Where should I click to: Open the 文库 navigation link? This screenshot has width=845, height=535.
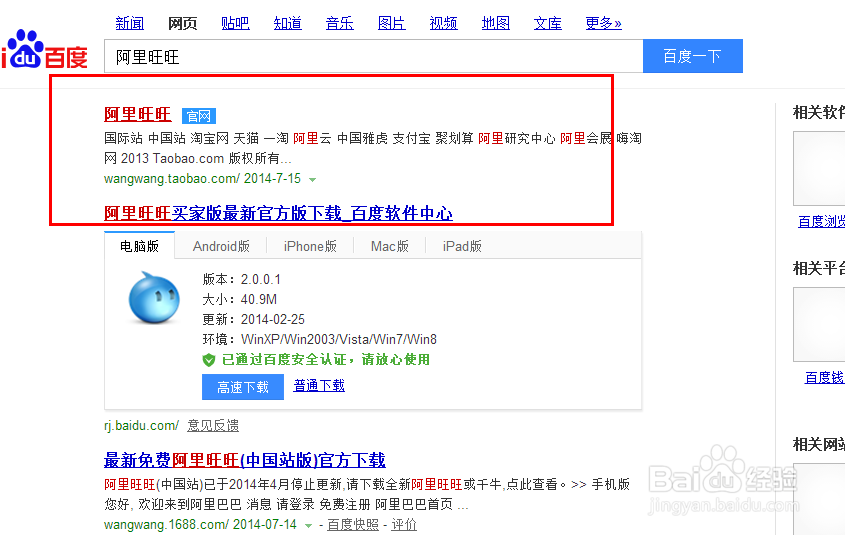pos(548,23)
